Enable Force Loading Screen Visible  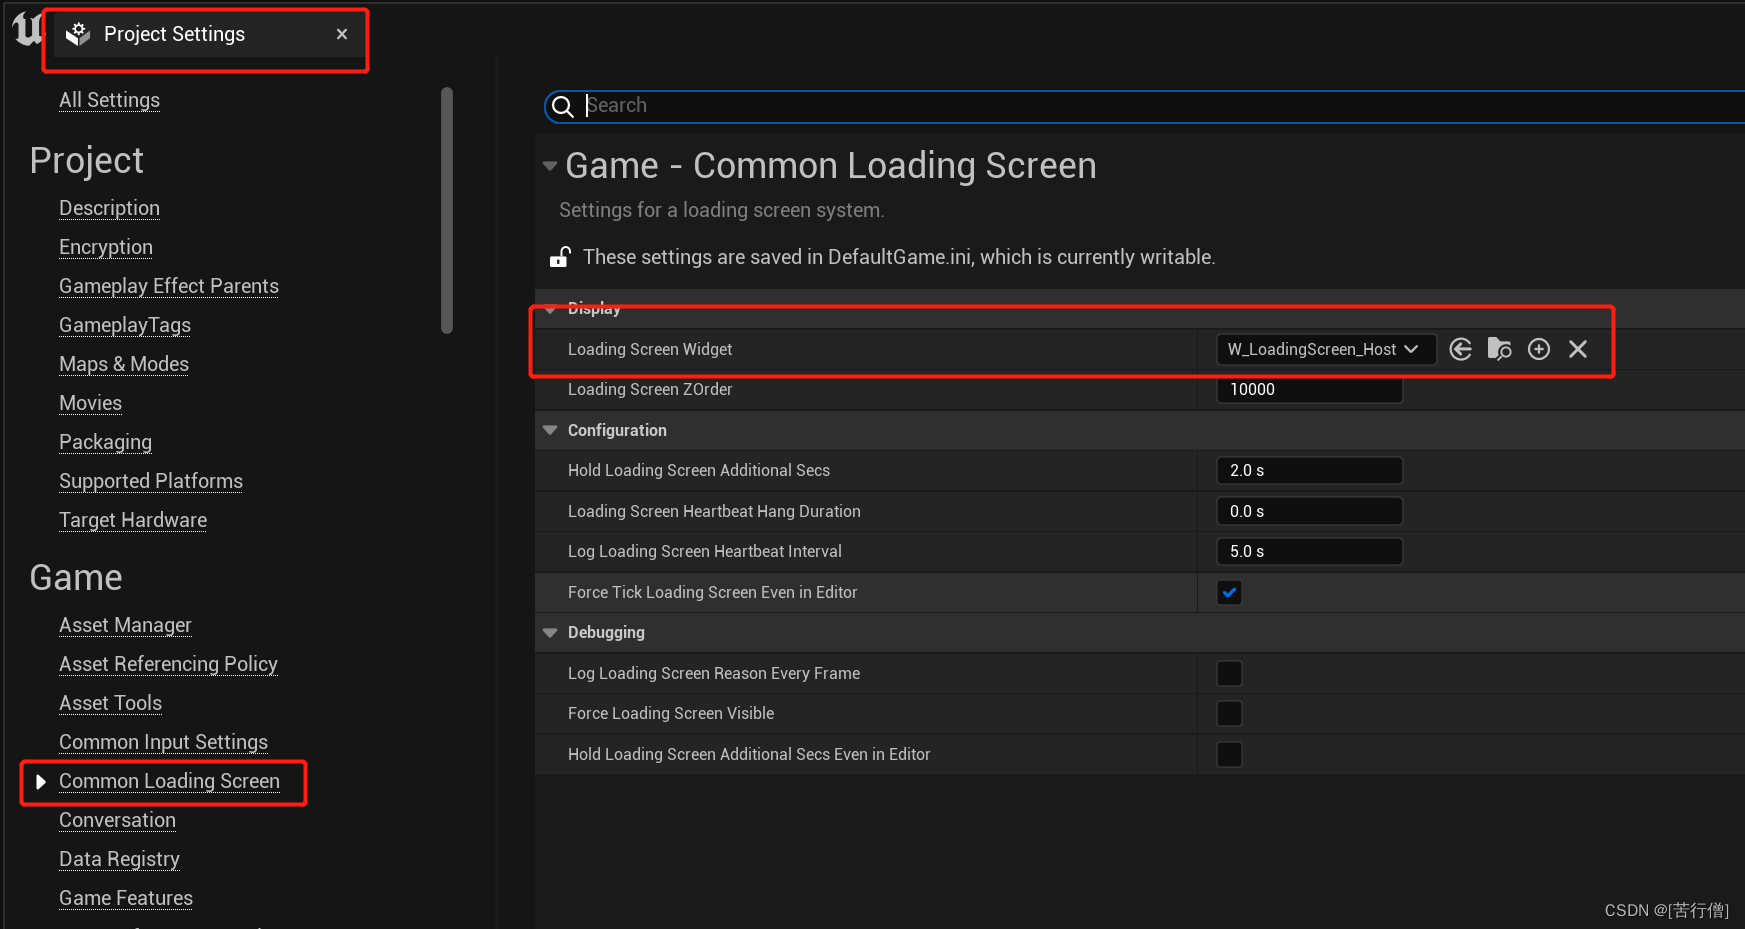pyautogui.click(x=1229, y=713)
